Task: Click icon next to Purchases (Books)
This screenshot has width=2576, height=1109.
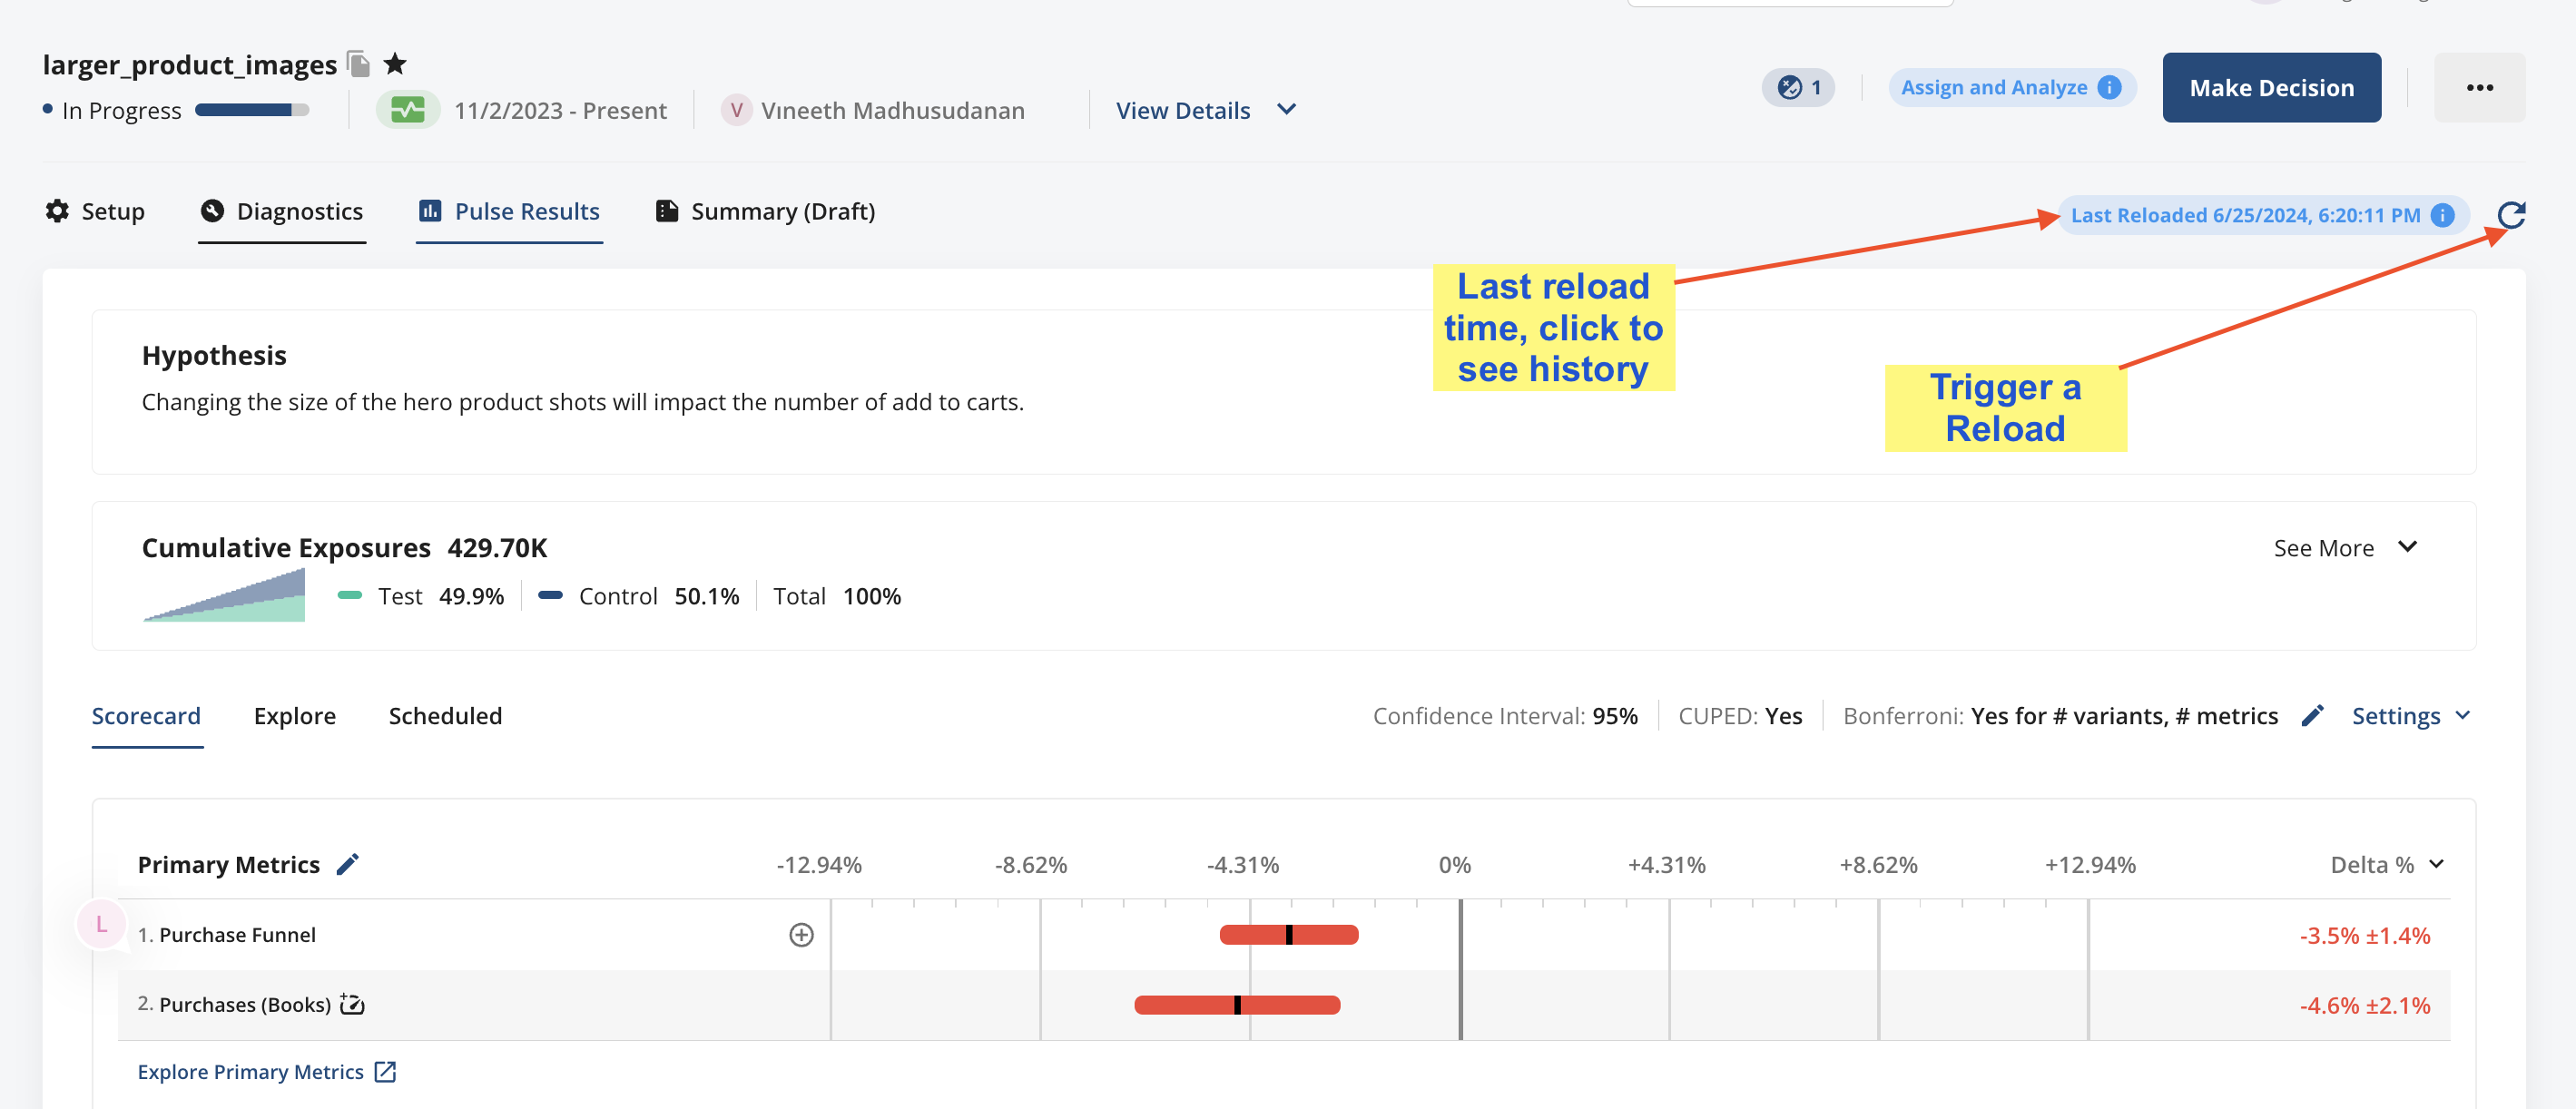Action: click(x=352, y=1004)
